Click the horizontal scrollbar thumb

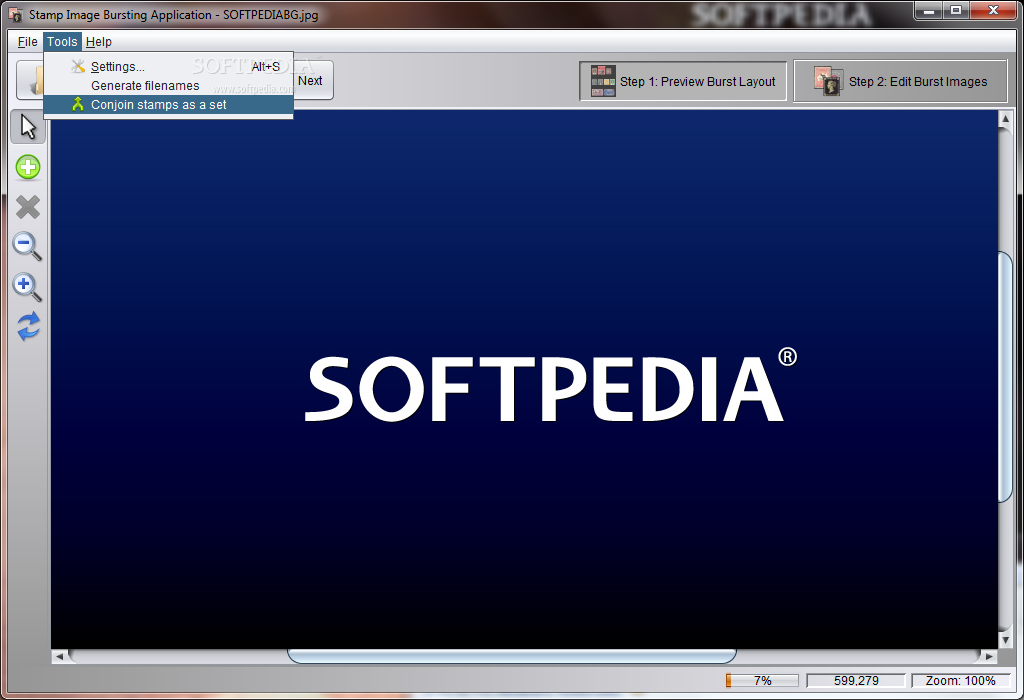click(x=512, y=656)
